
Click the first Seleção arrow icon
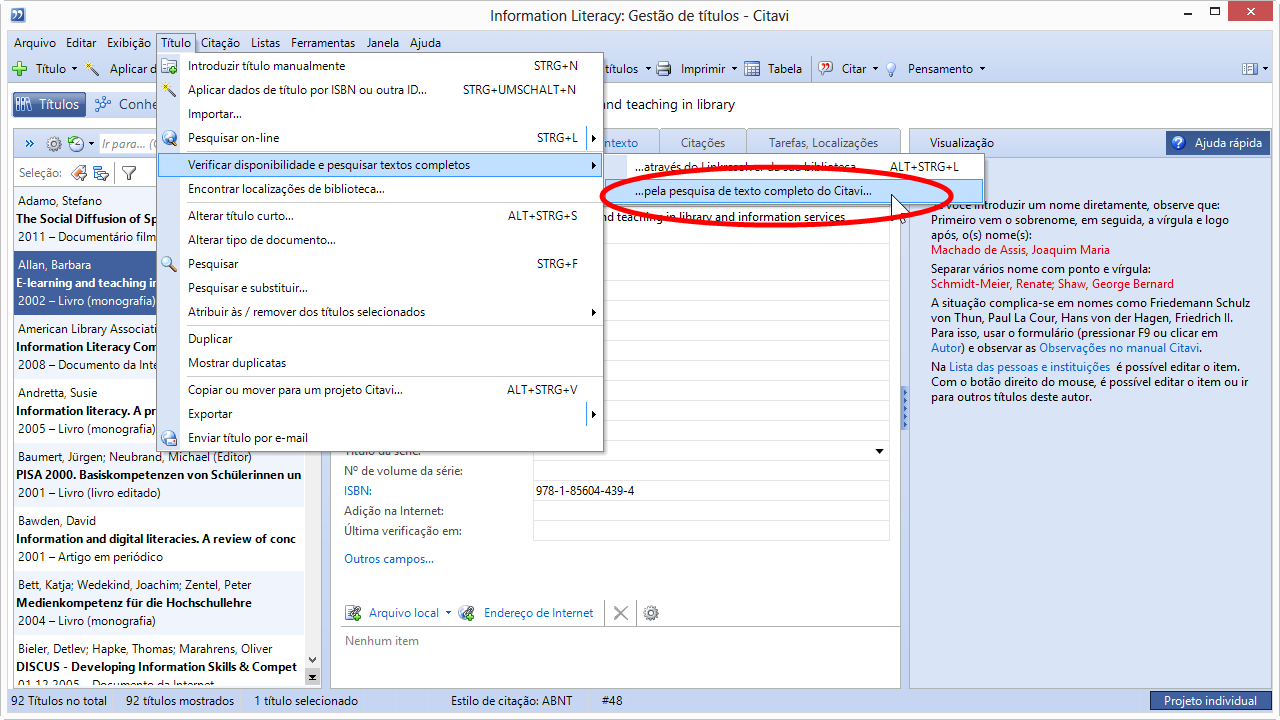click(79, 173)
